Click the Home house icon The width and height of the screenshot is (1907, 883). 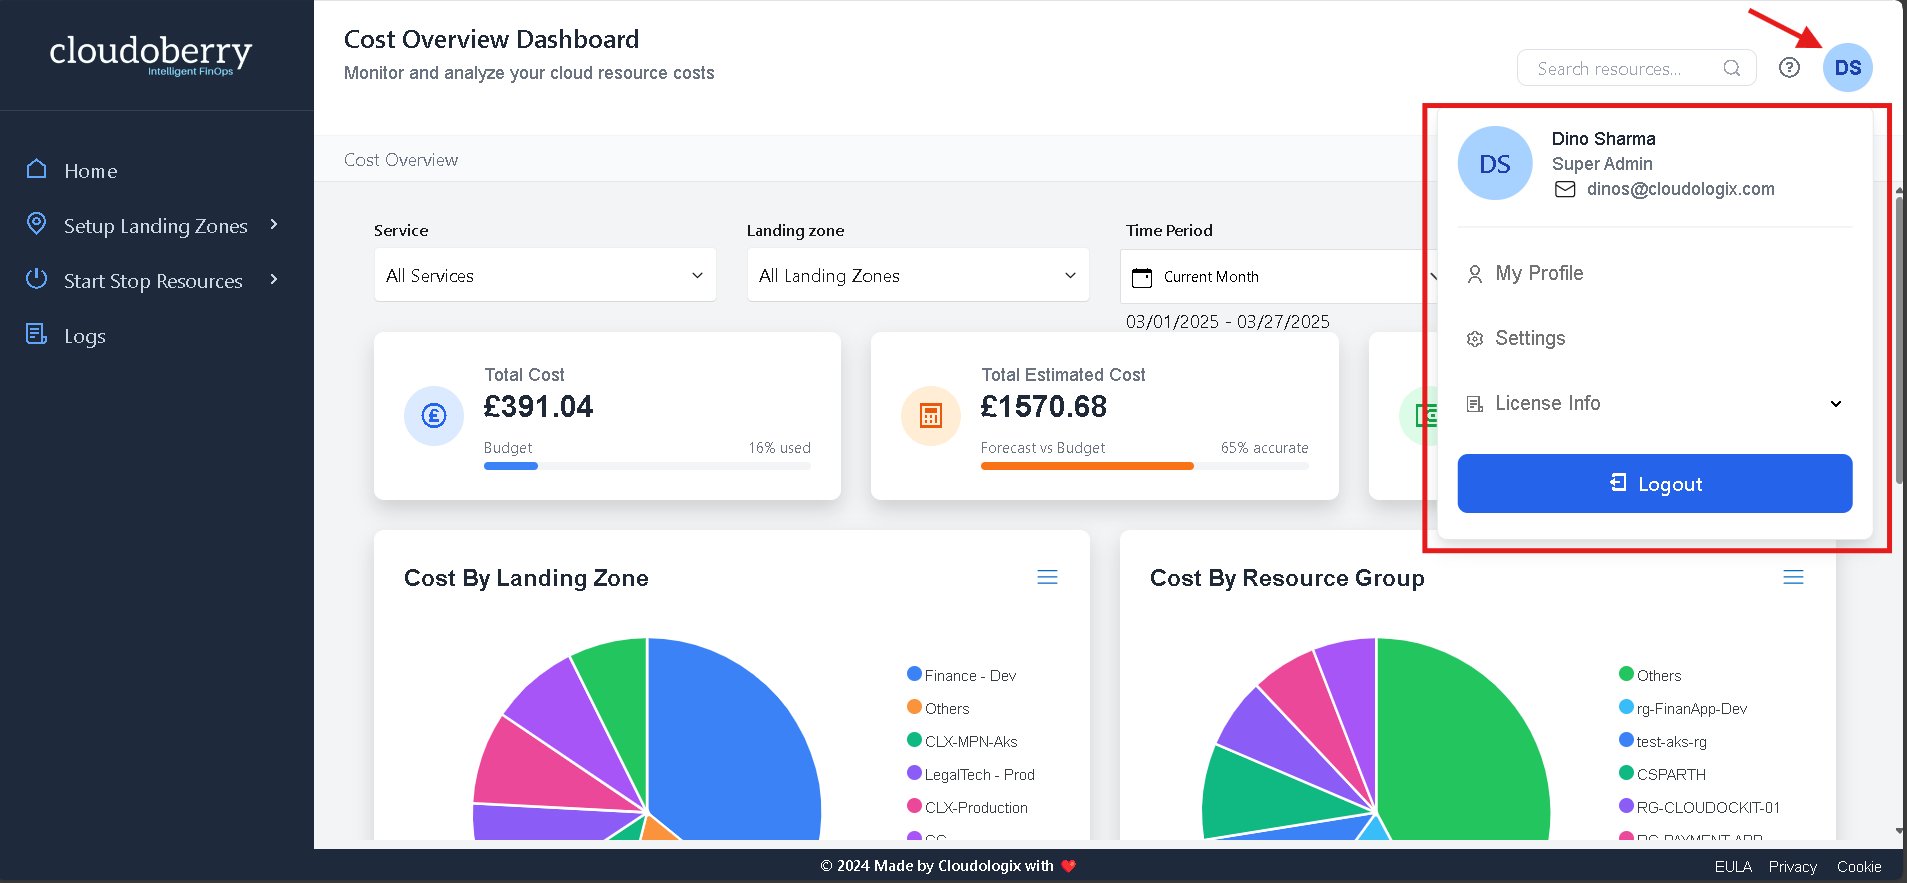tap(37, 169)
